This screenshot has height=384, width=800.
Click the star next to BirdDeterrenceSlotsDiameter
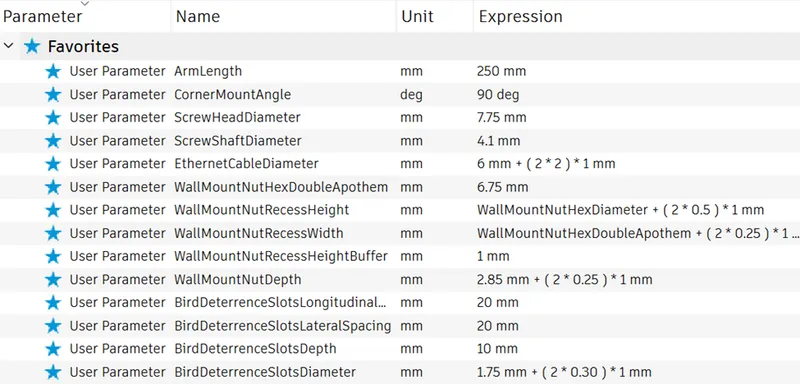pos(53,372)
